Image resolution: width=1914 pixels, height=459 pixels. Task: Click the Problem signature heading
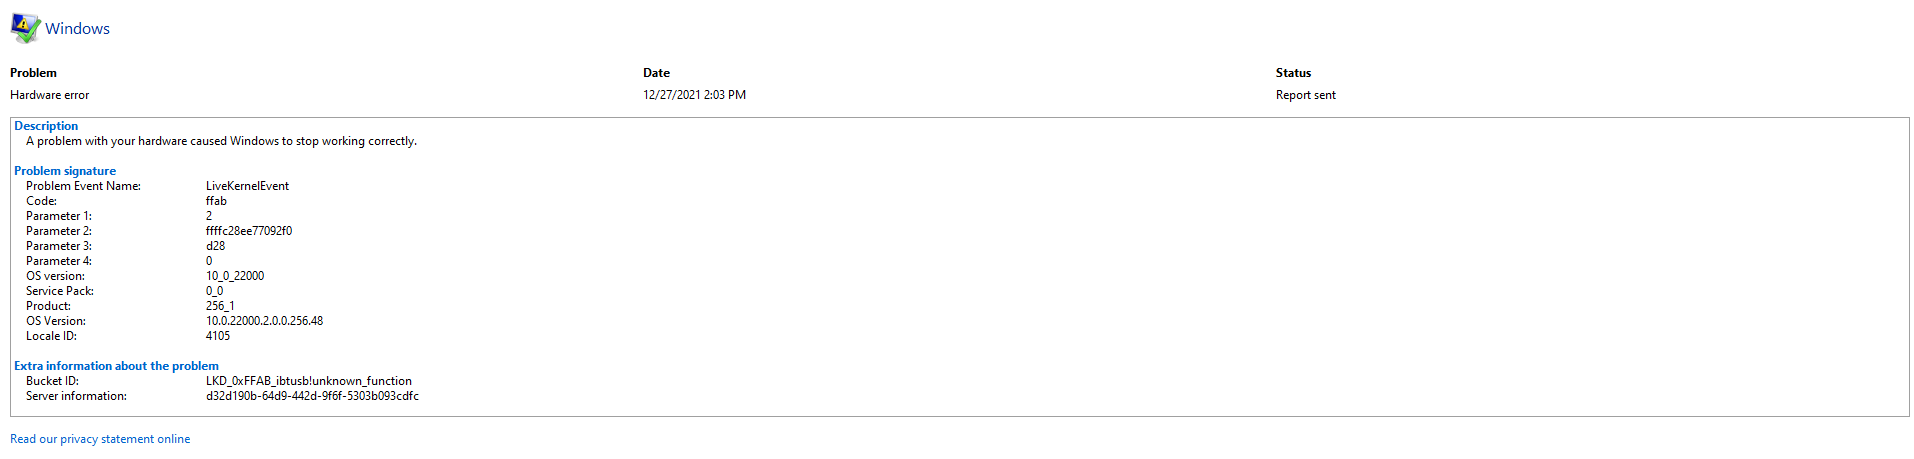pyautogui.click(x=65, y=171)
